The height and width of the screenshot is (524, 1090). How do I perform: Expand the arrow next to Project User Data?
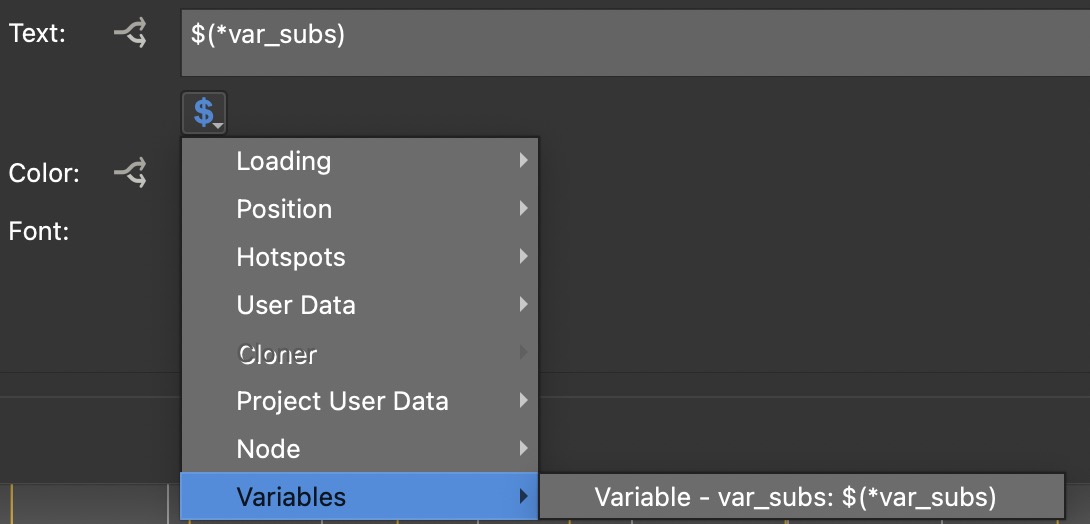coord(523,401)
